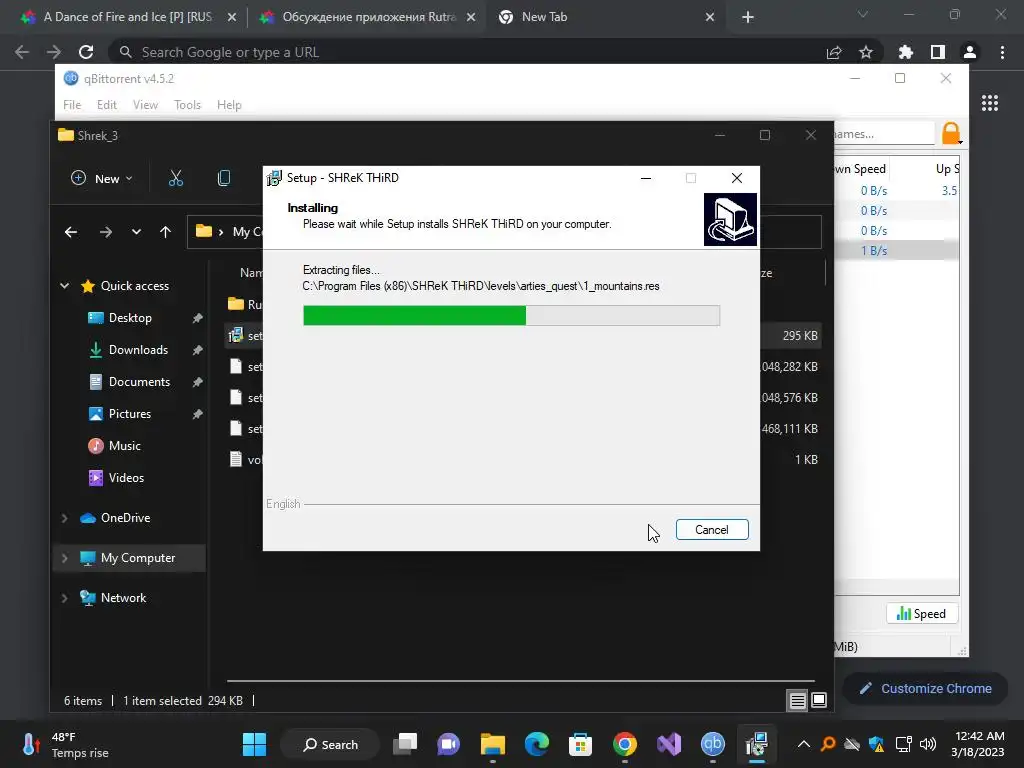Viewport: 1024px width, 768px height.
Task: Show hidden system tray icons chevron
Action: (x=804, y=744)
